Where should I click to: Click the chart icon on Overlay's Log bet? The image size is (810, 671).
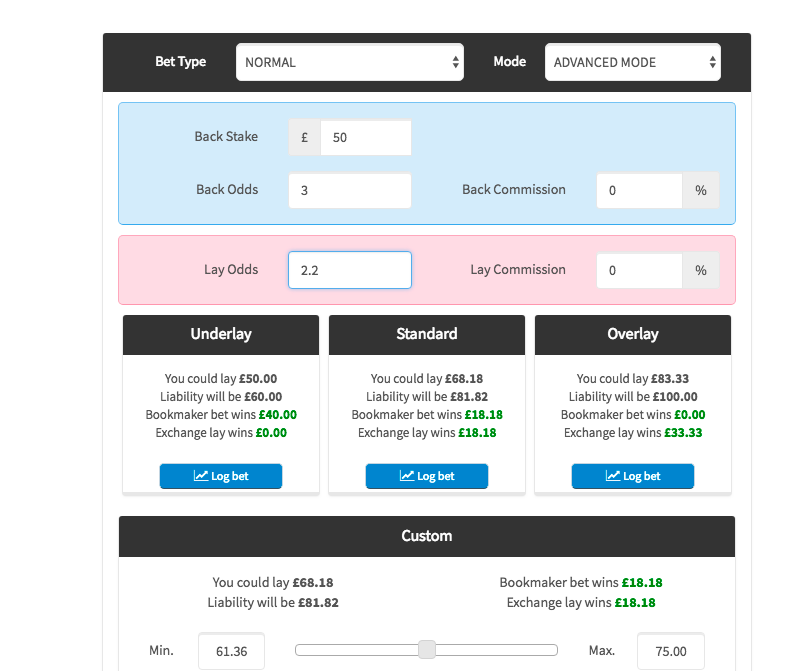[613, 475]
